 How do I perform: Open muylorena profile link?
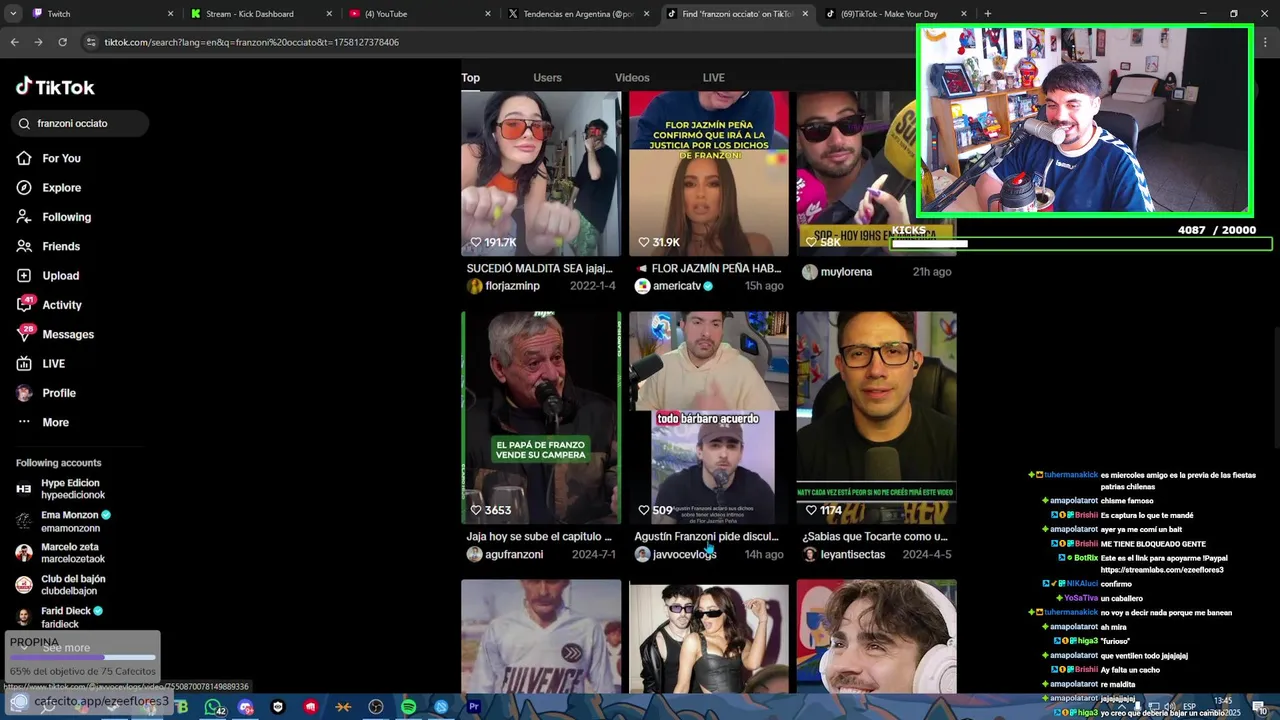point(837,272)
